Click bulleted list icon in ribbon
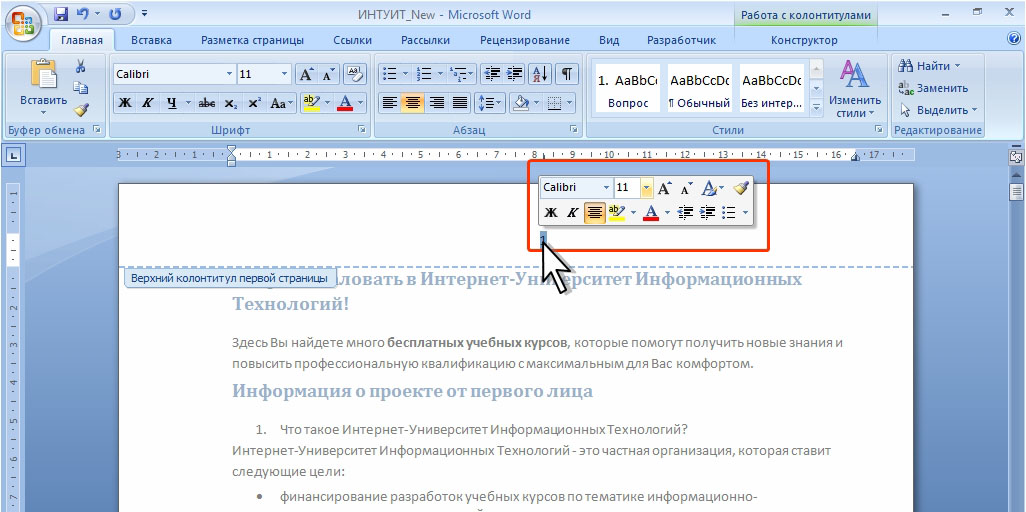This screenshot has width=1026, height=512. click(390, 73)
